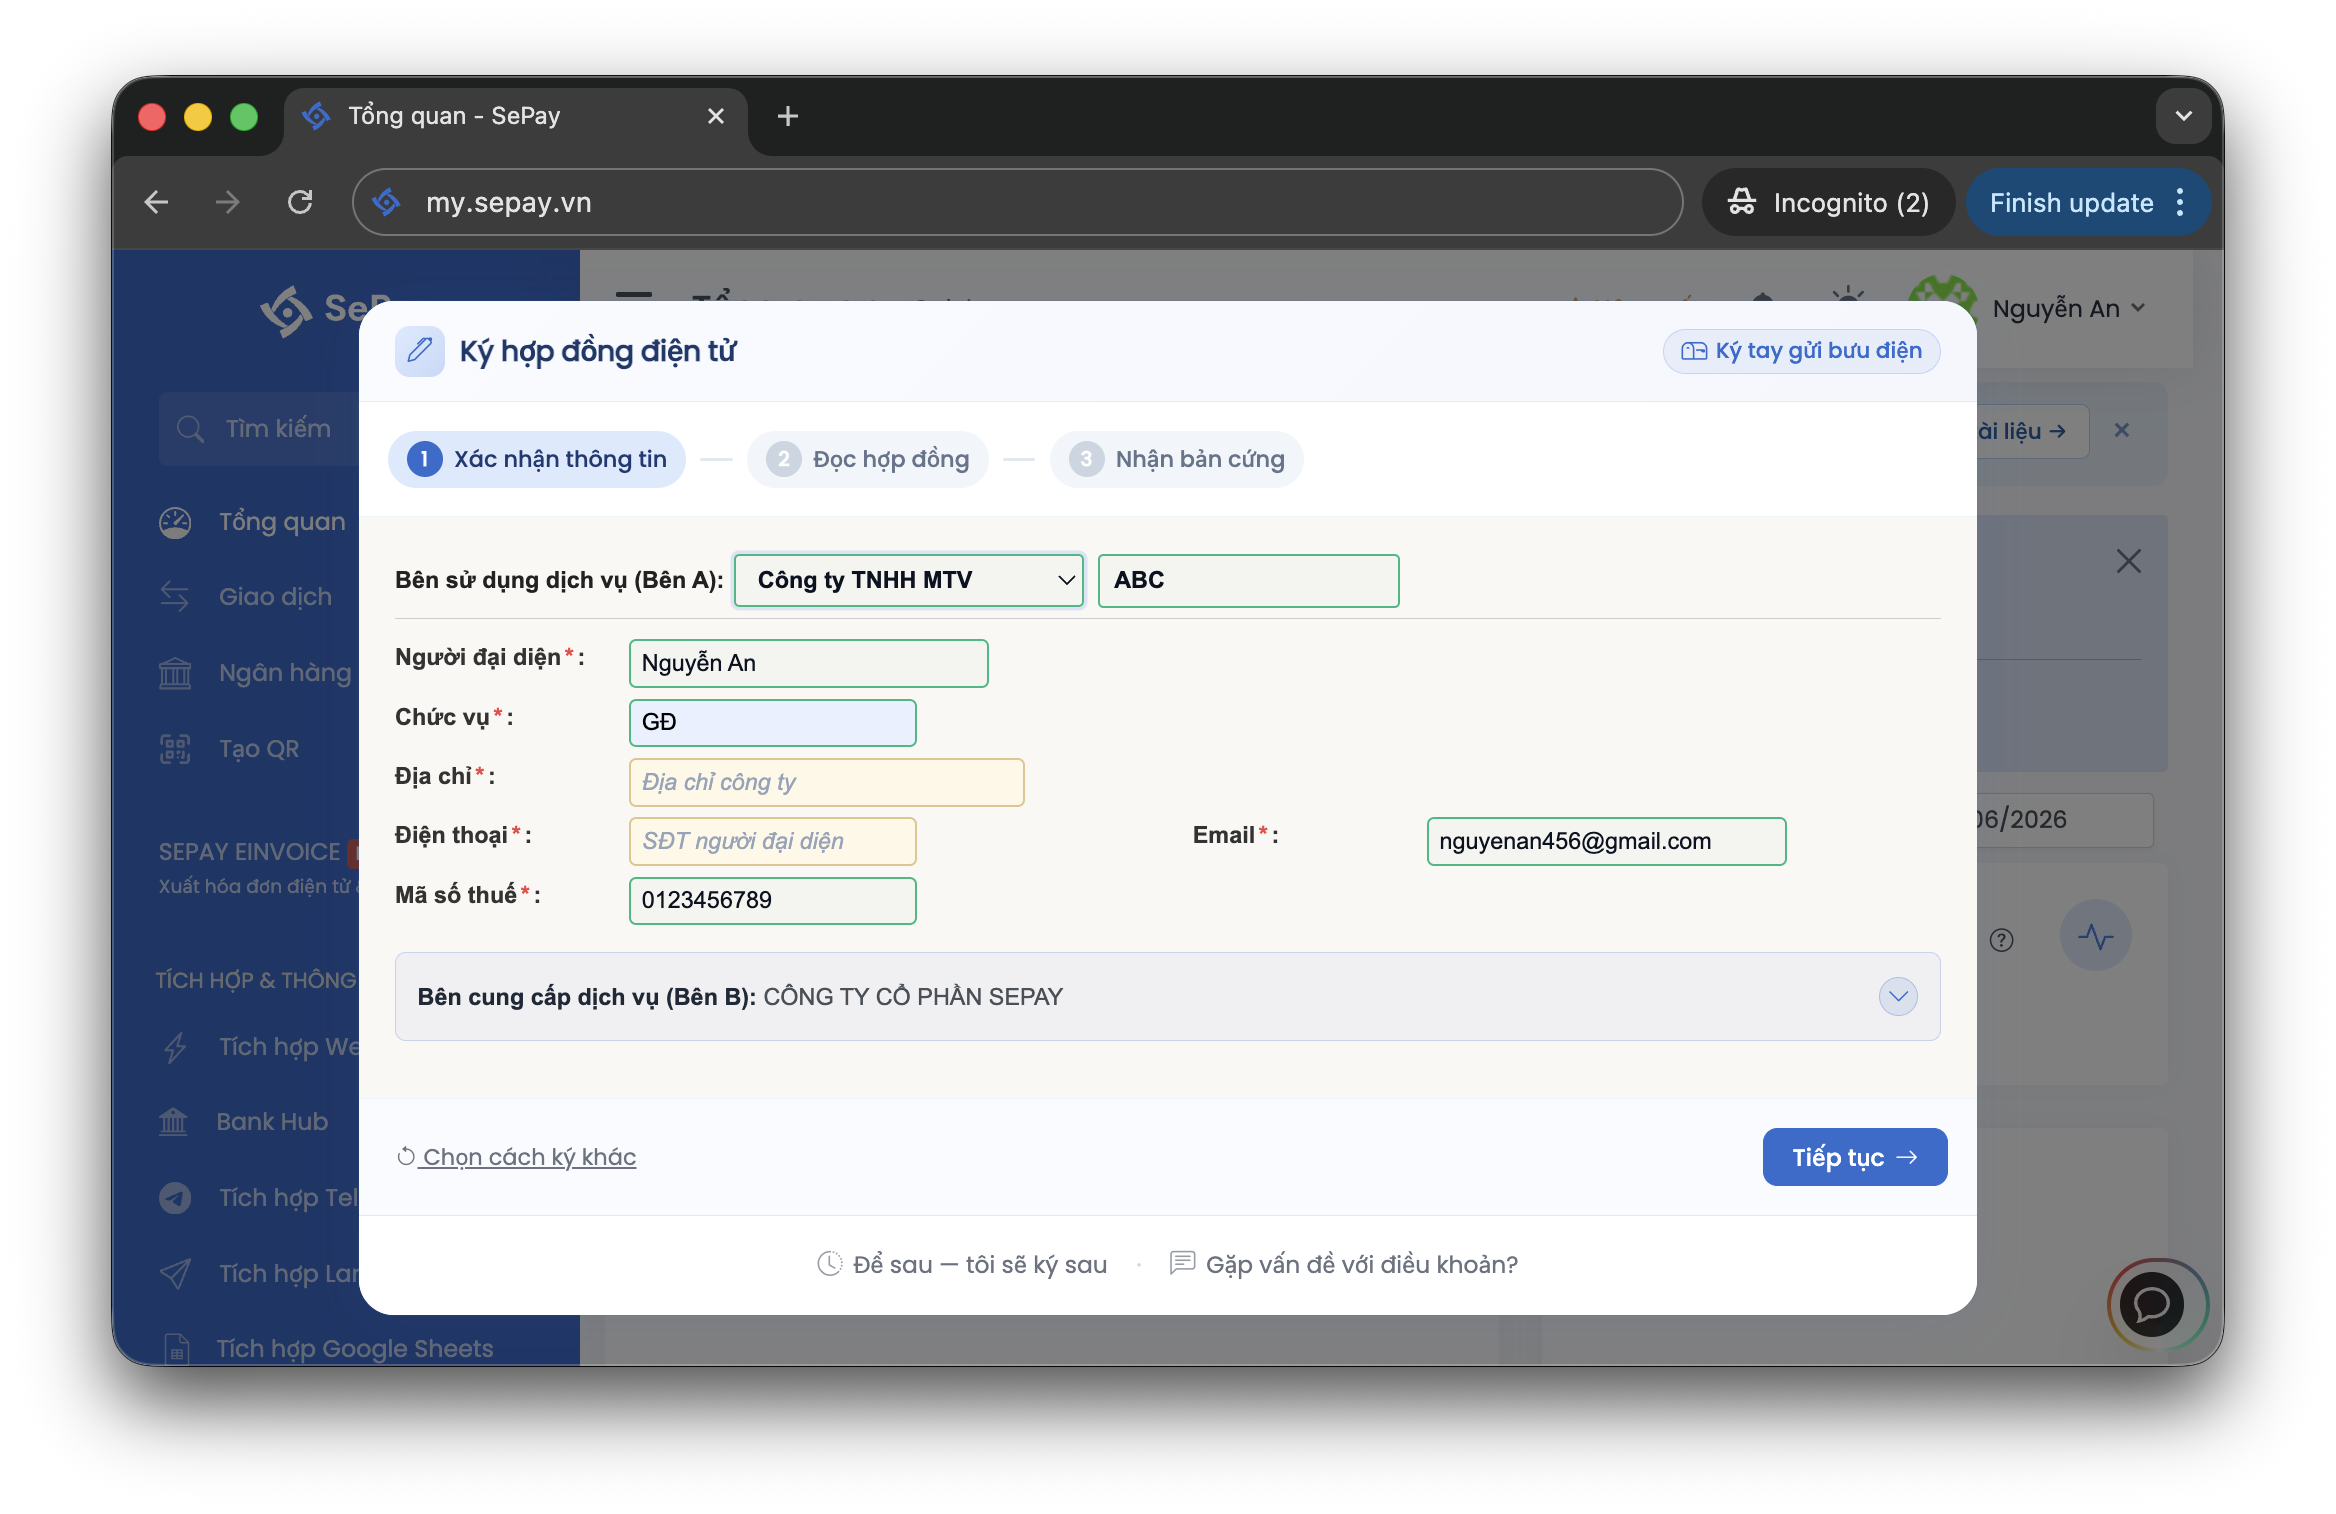2336x1514 pixels.
Task: Click Chọn cách ký khác link
Action: click(517, 1157)
